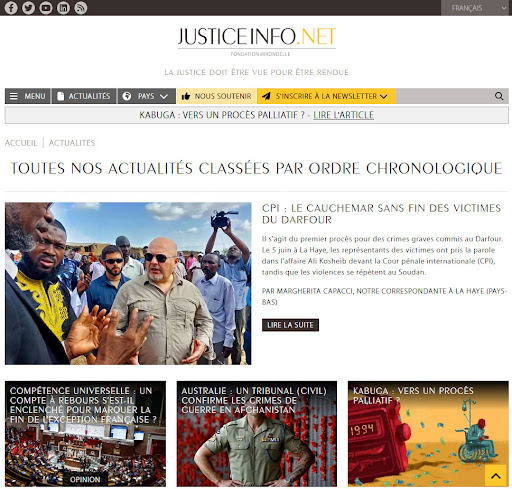Open the hamburger Menu item
Screen dimensions: 512x489
(x=28, y=96)
